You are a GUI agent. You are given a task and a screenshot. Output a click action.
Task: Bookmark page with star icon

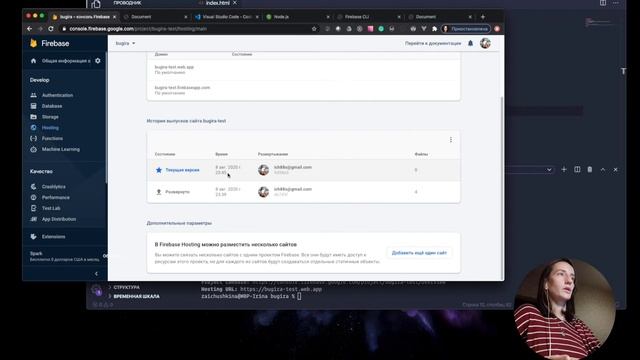point(314,29)
